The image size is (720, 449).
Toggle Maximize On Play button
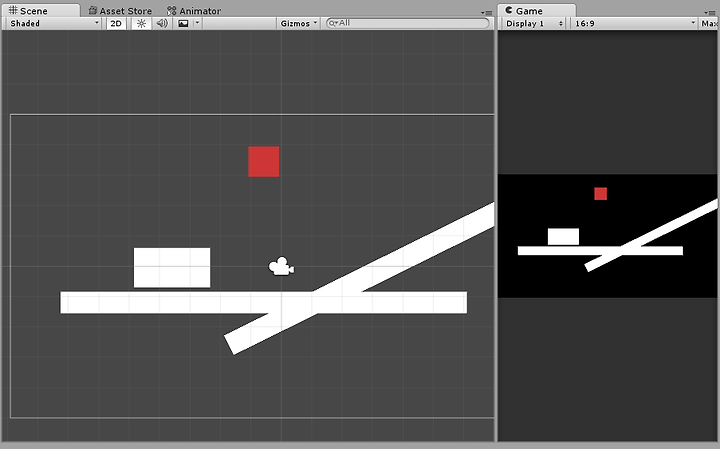(x=709, y=23)
